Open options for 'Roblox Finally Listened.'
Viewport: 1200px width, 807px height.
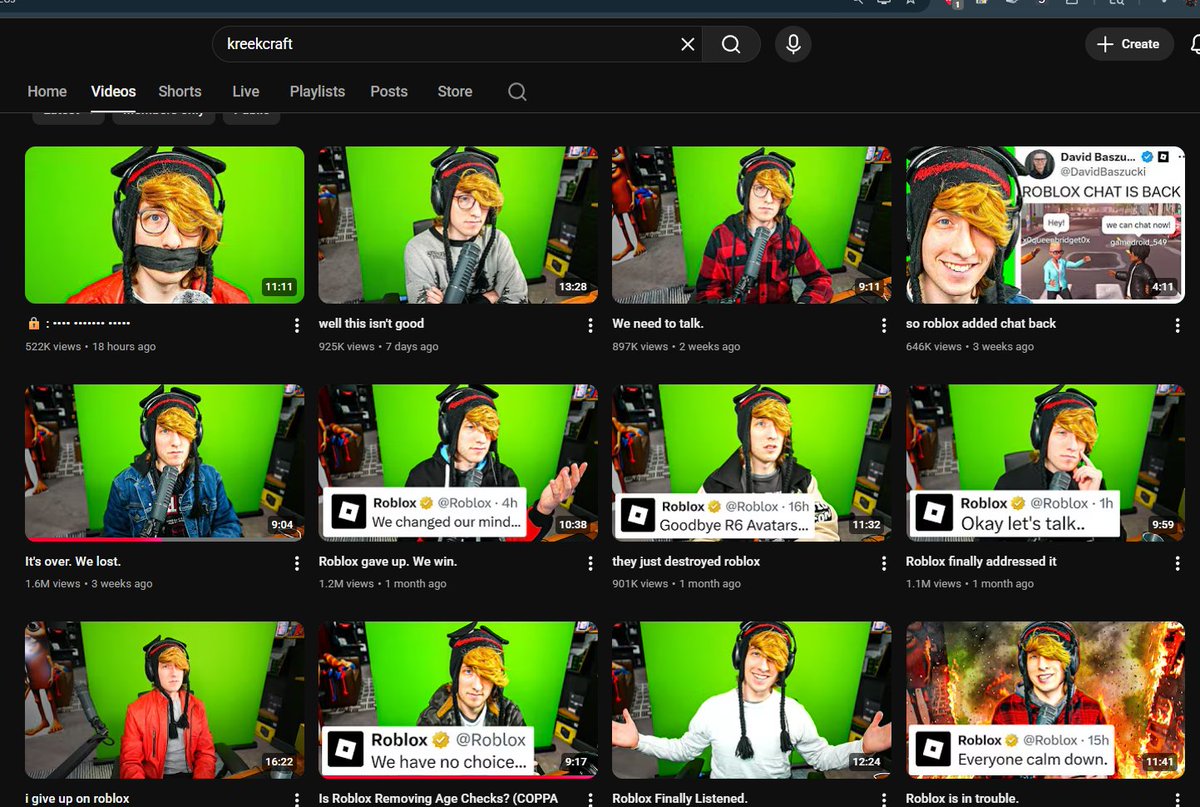[x=884, y=800]
